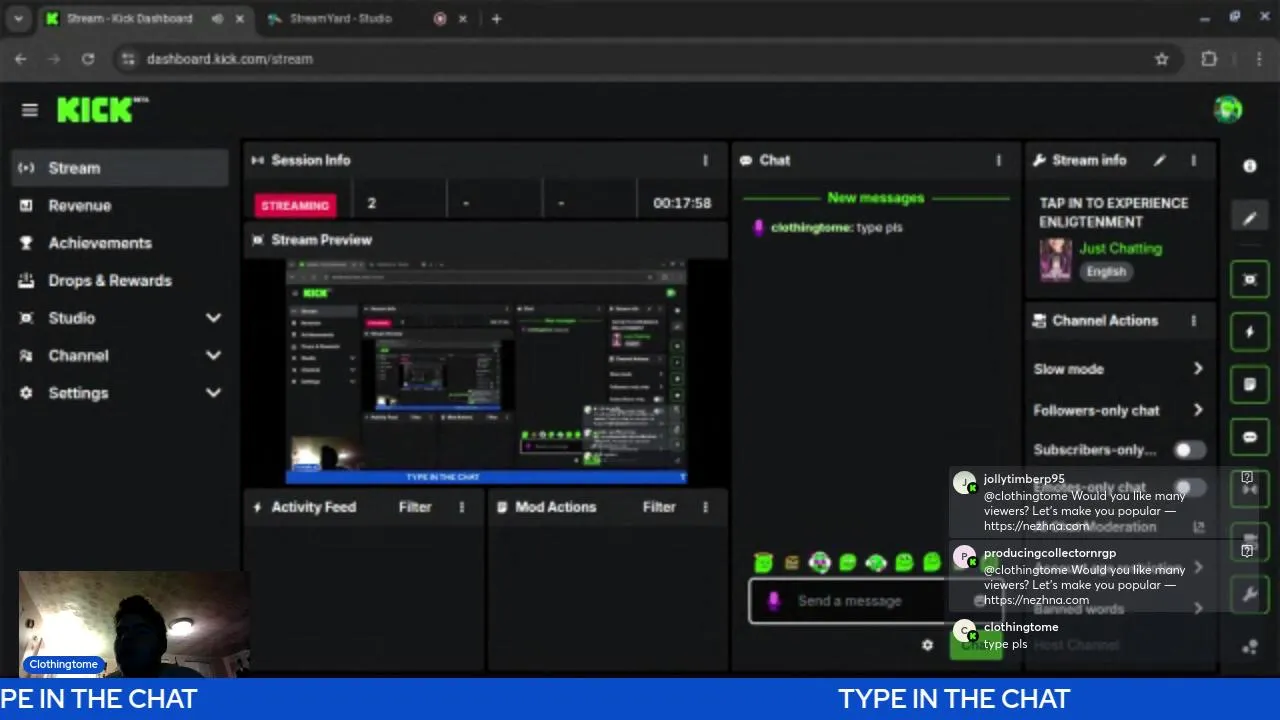Image resolution: width=1280 pixels, height=720 pixels.
Task: Click the Stream Preview thumbnail
Action: [x=486, y=371]
